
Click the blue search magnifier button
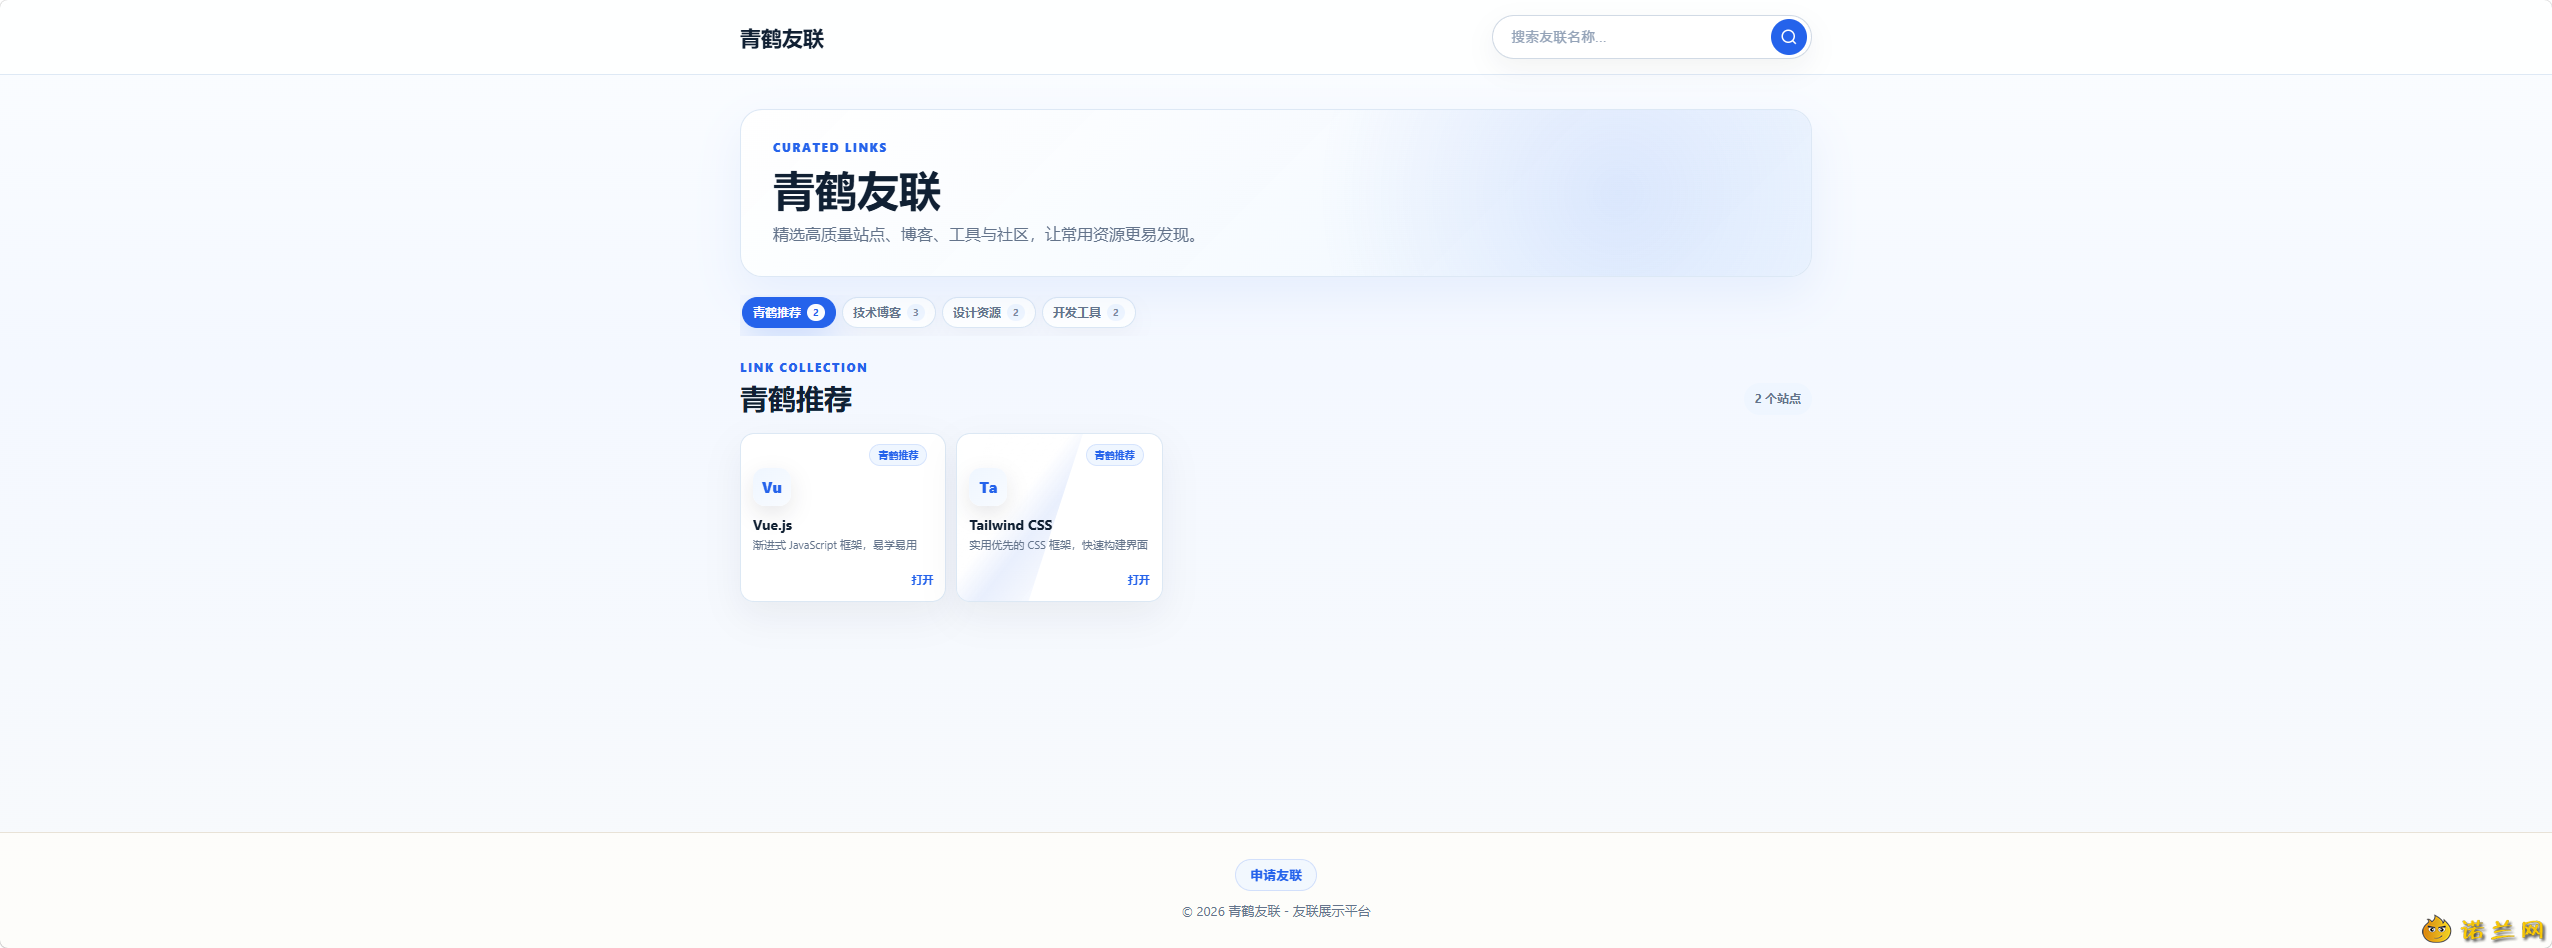click(1788, 37)
